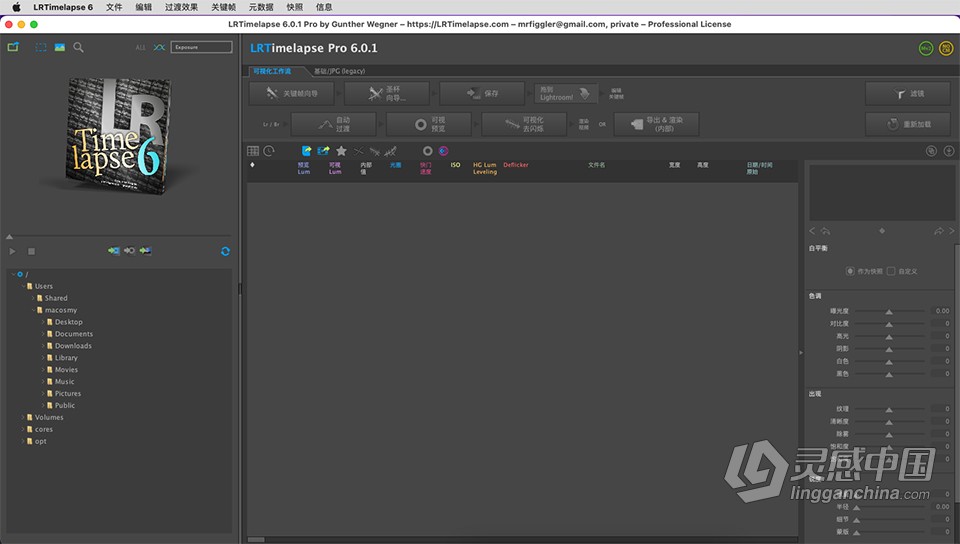
Task: Click the green circular badge icon in header
Action: point(926,48)
